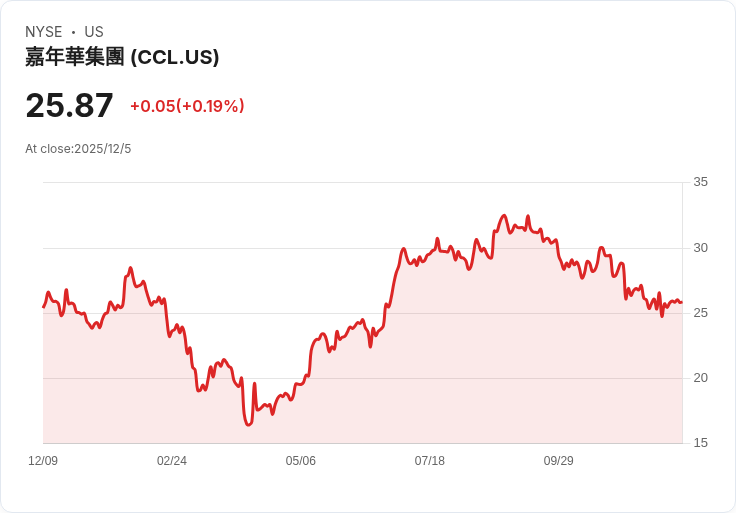736x513 pixels.
Task: Select the NYSE exchange label
Action: [44, 32]
